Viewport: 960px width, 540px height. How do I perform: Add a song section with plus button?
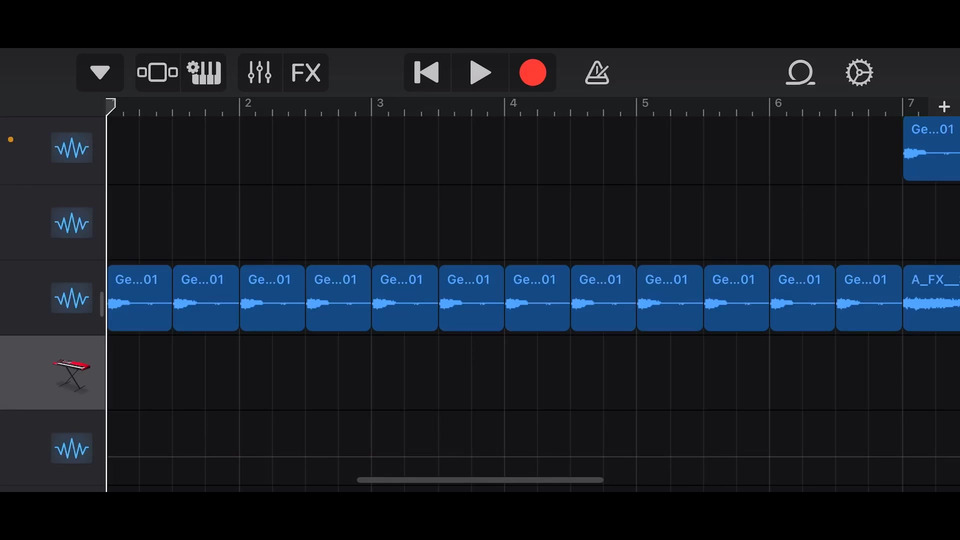pyautogui.click(x=944, y=106)
